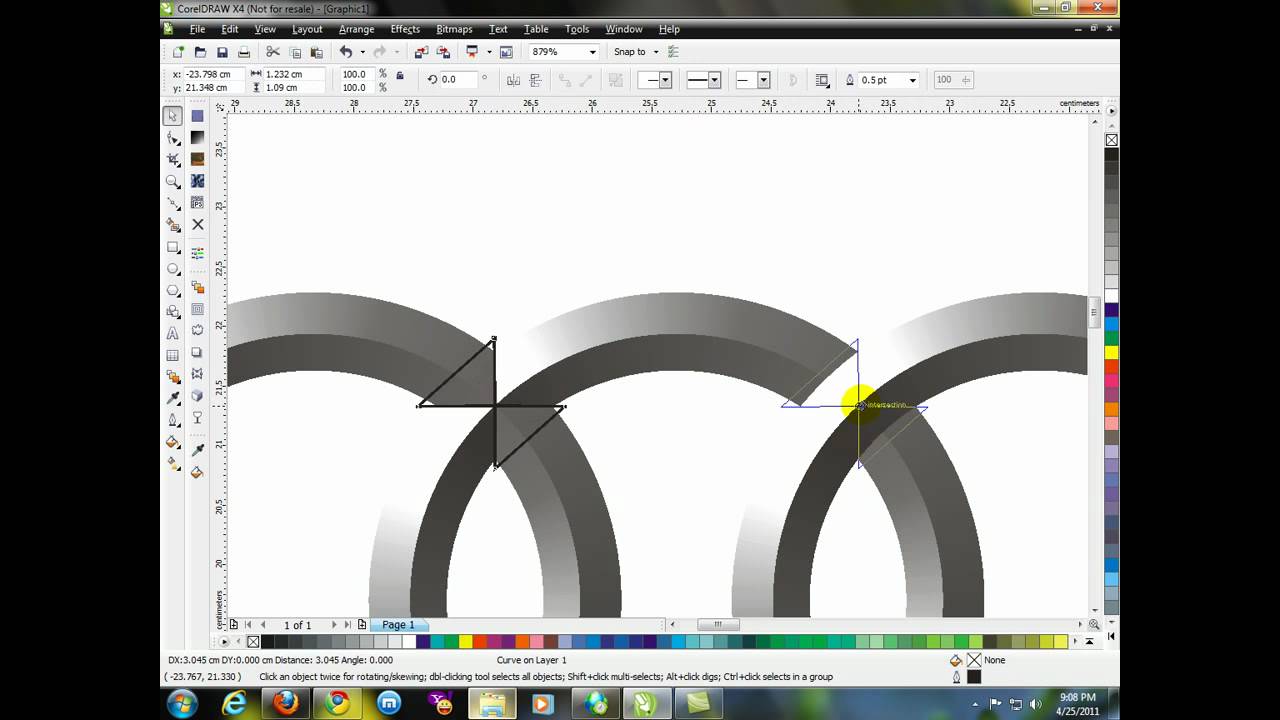
Task: Click the Open folder icon
Action: pyautogui.click(x=200, y=52)
